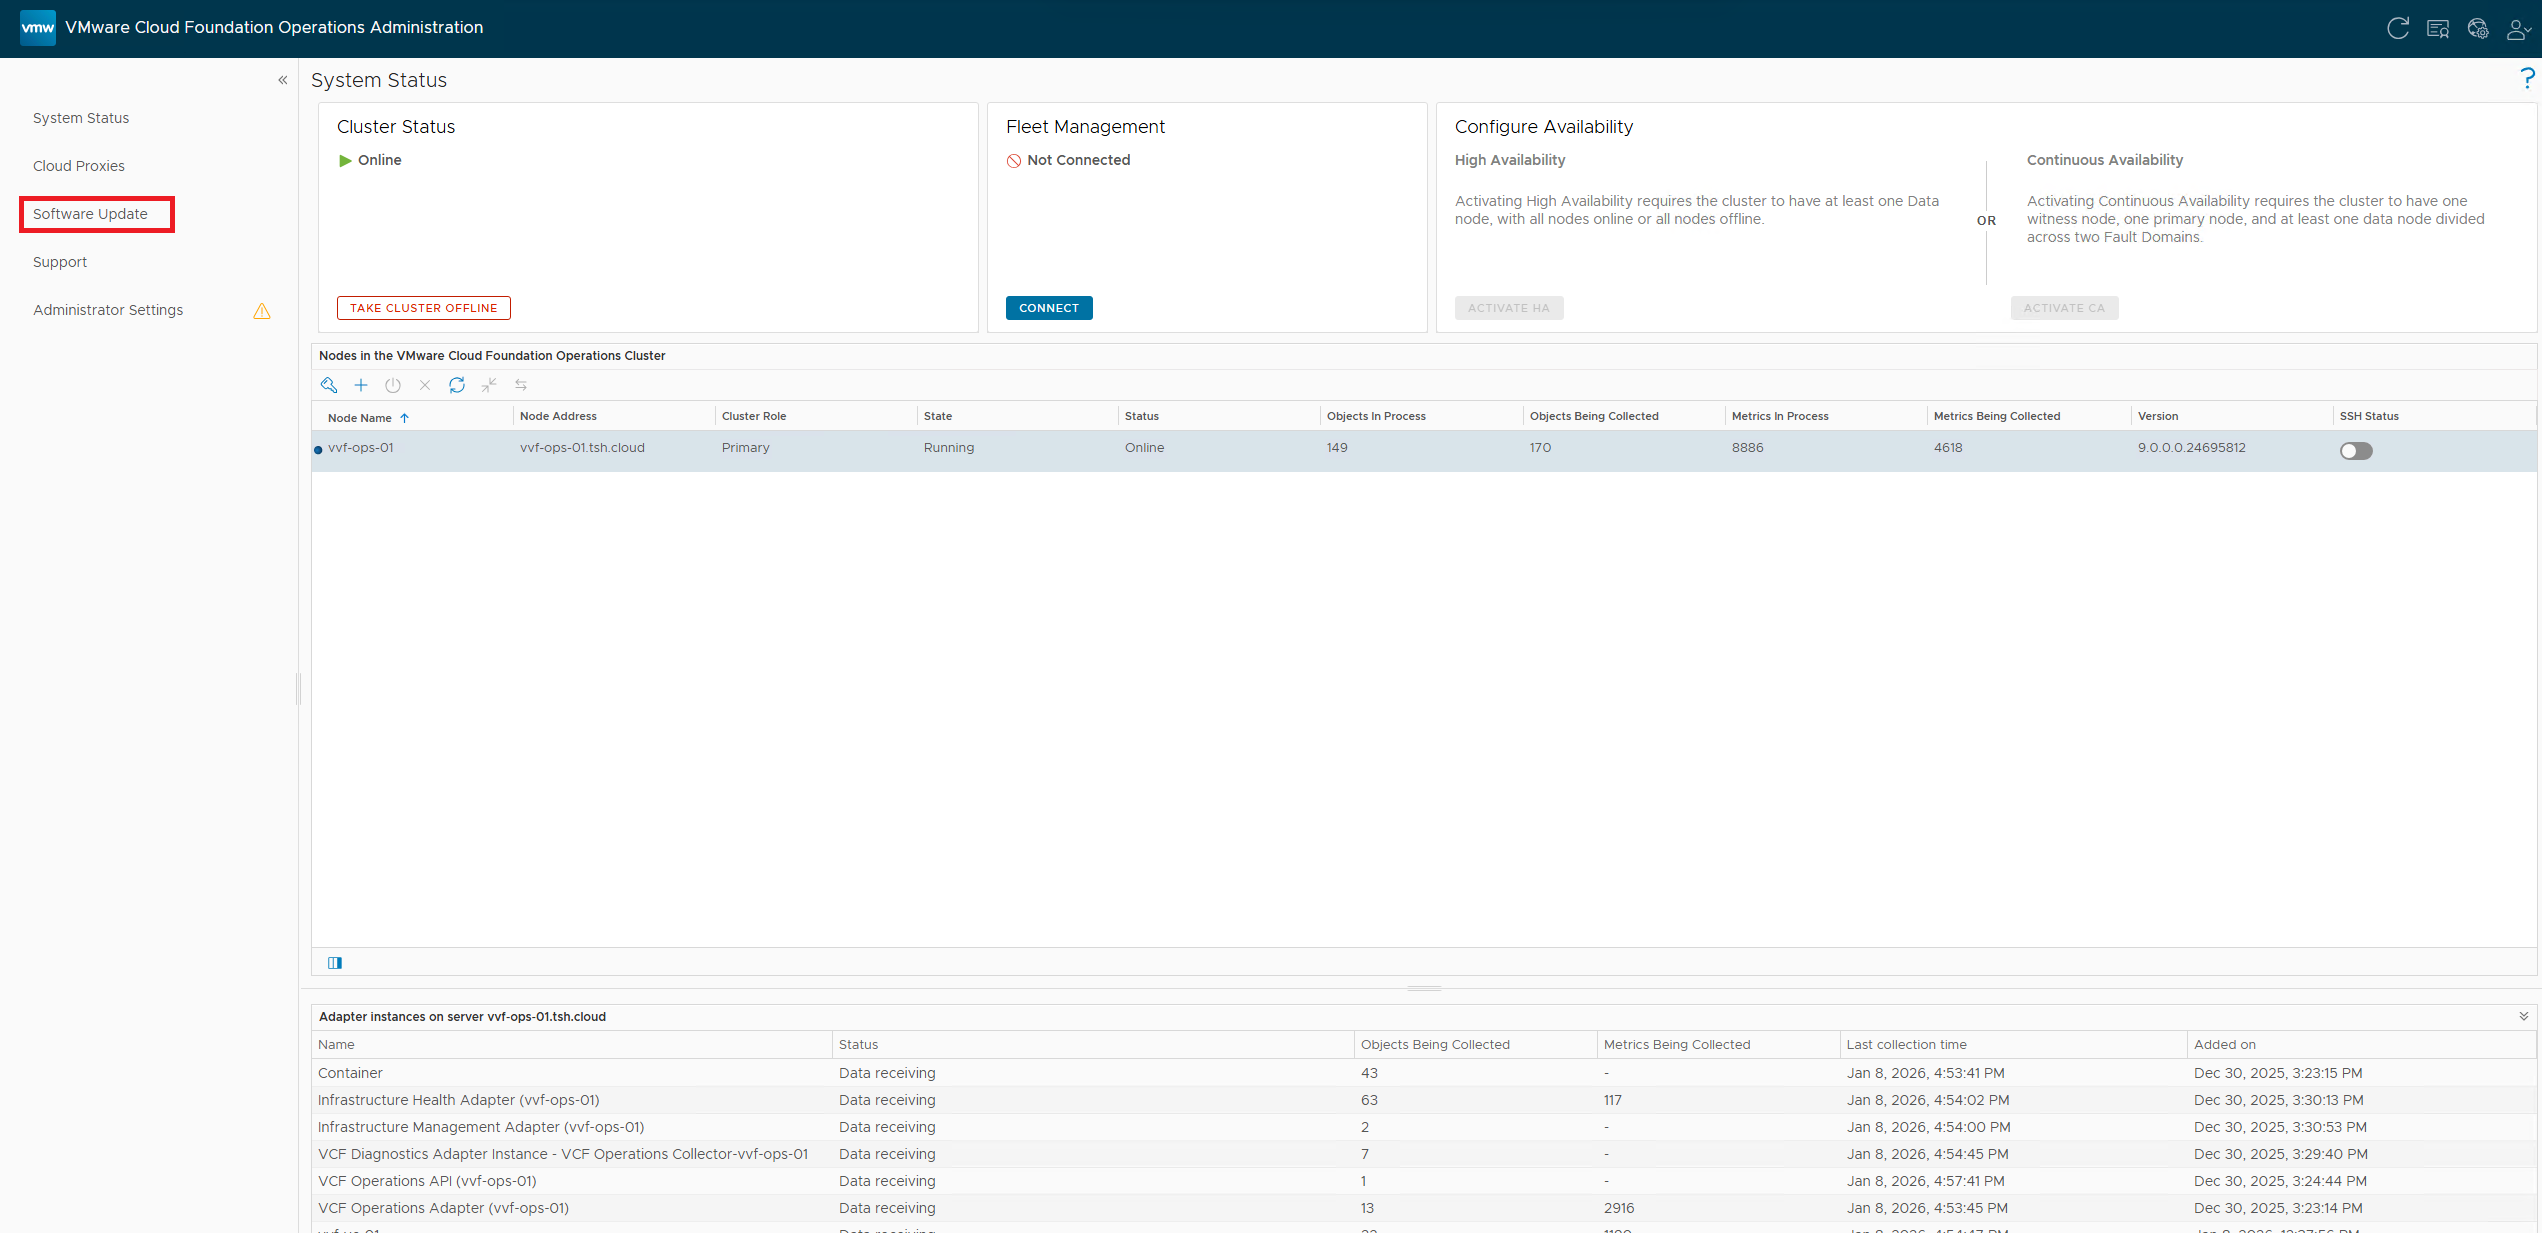The height and width of the screenshot is (1233, 2542).
Task: Click the column chooser icon below nodes table
Action: [x=335, y=963]
